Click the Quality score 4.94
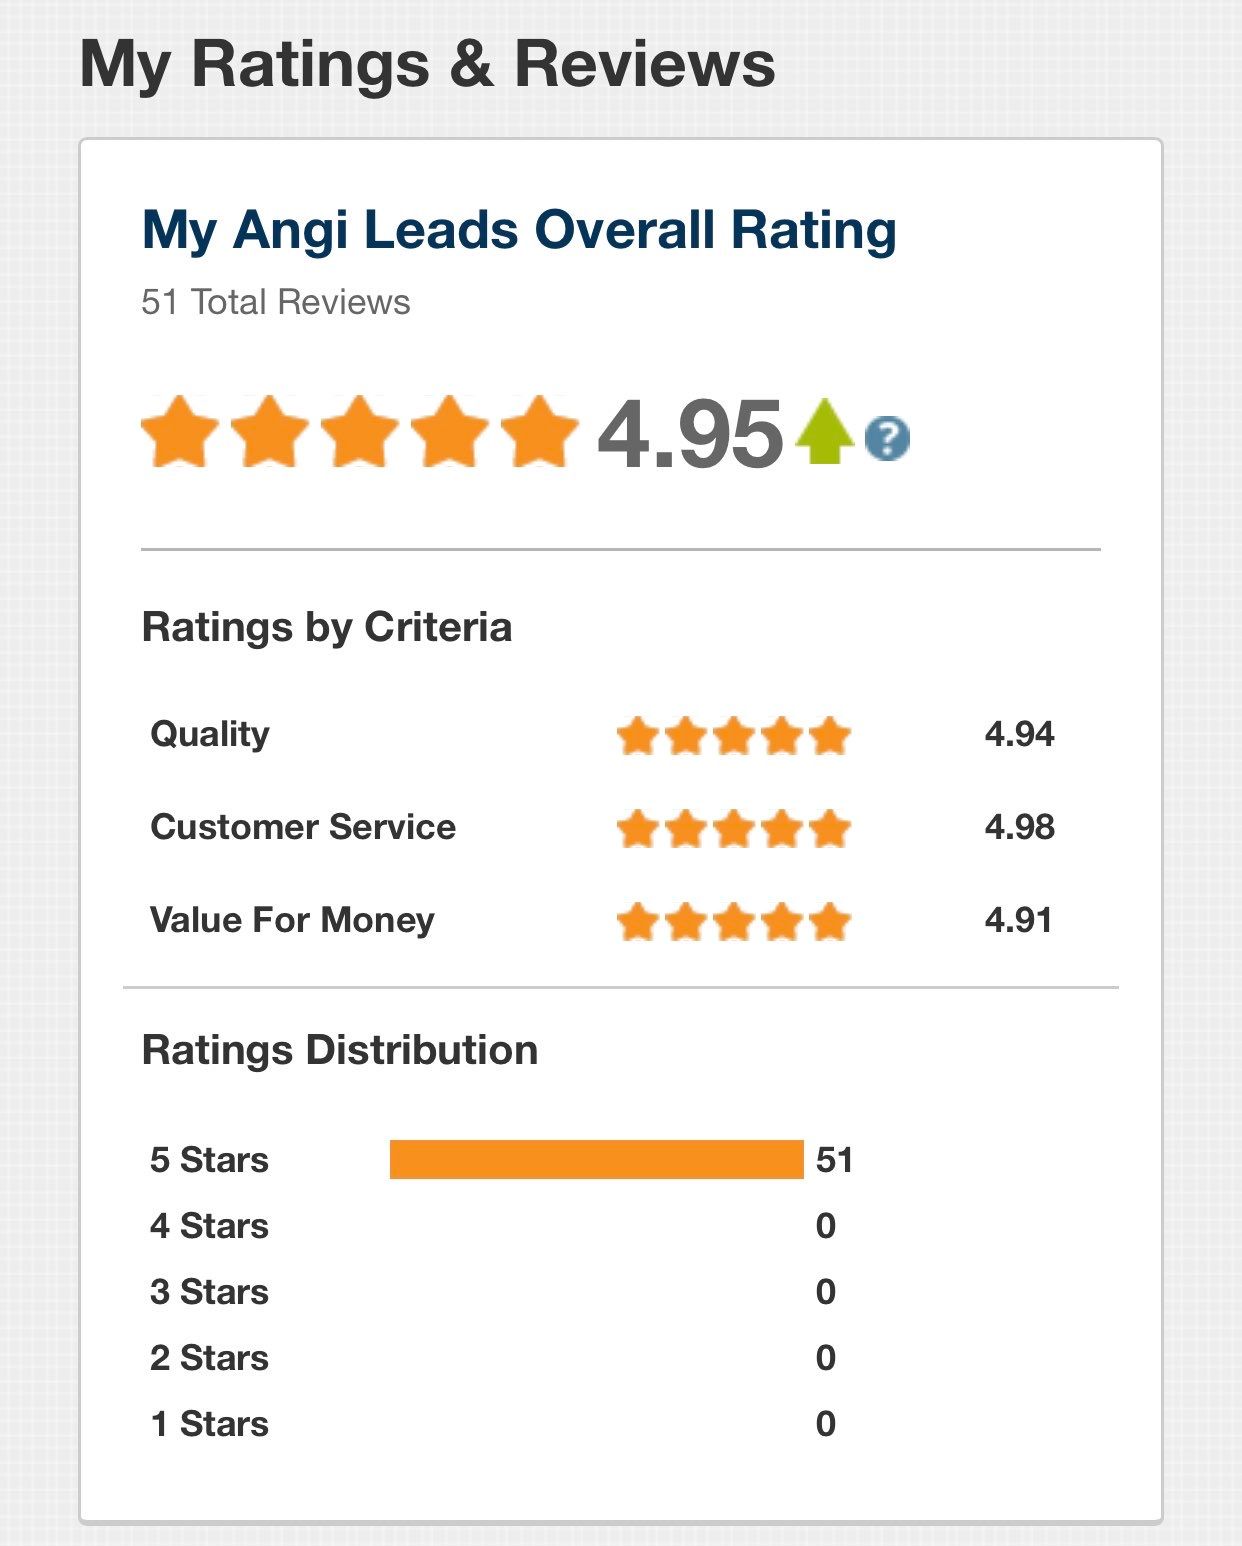Screen dimensions: 1242x1546 (1019, 734)
